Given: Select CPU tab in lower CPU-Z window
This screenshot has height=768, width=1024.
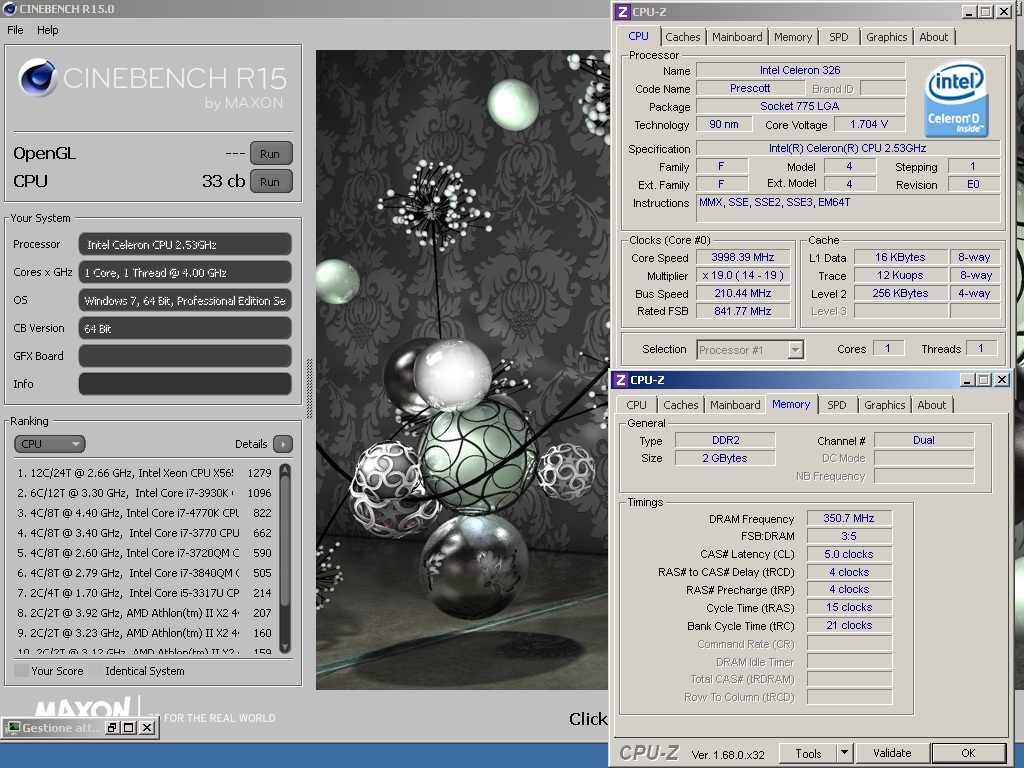Looking at the screenshot, I should (x=636, y=405).
